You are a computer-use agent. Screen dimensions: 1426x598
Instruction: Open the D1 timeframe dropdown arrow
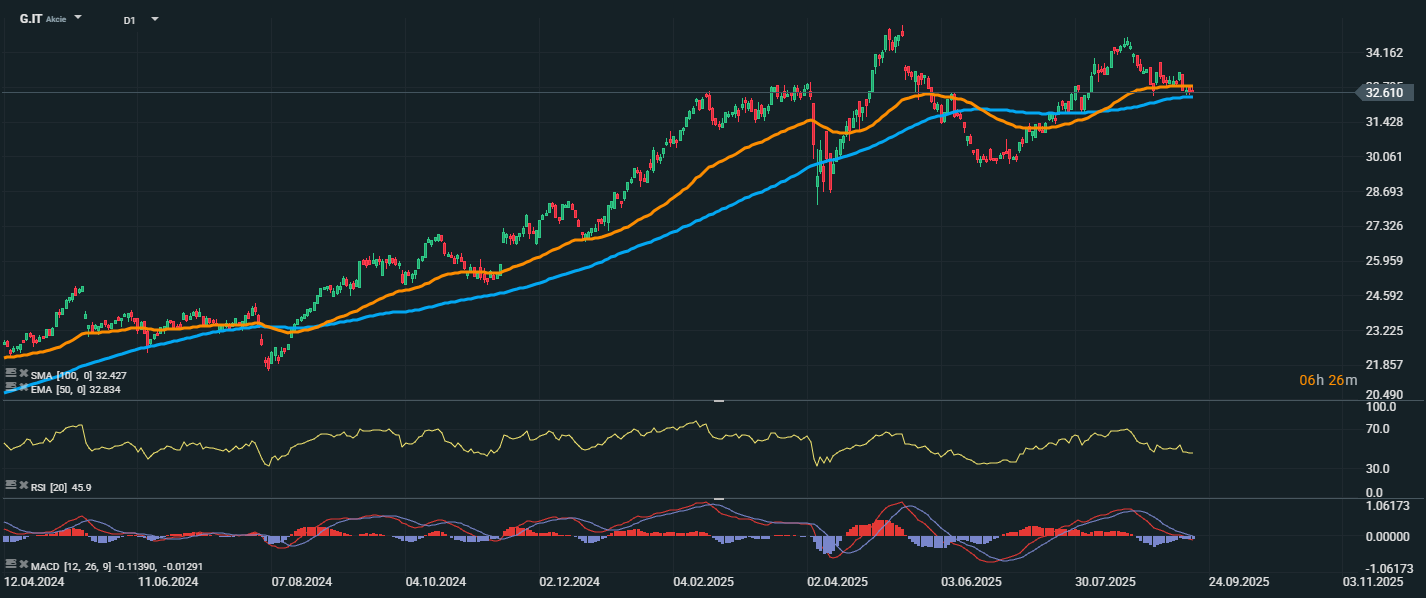[x=154, y=19]
